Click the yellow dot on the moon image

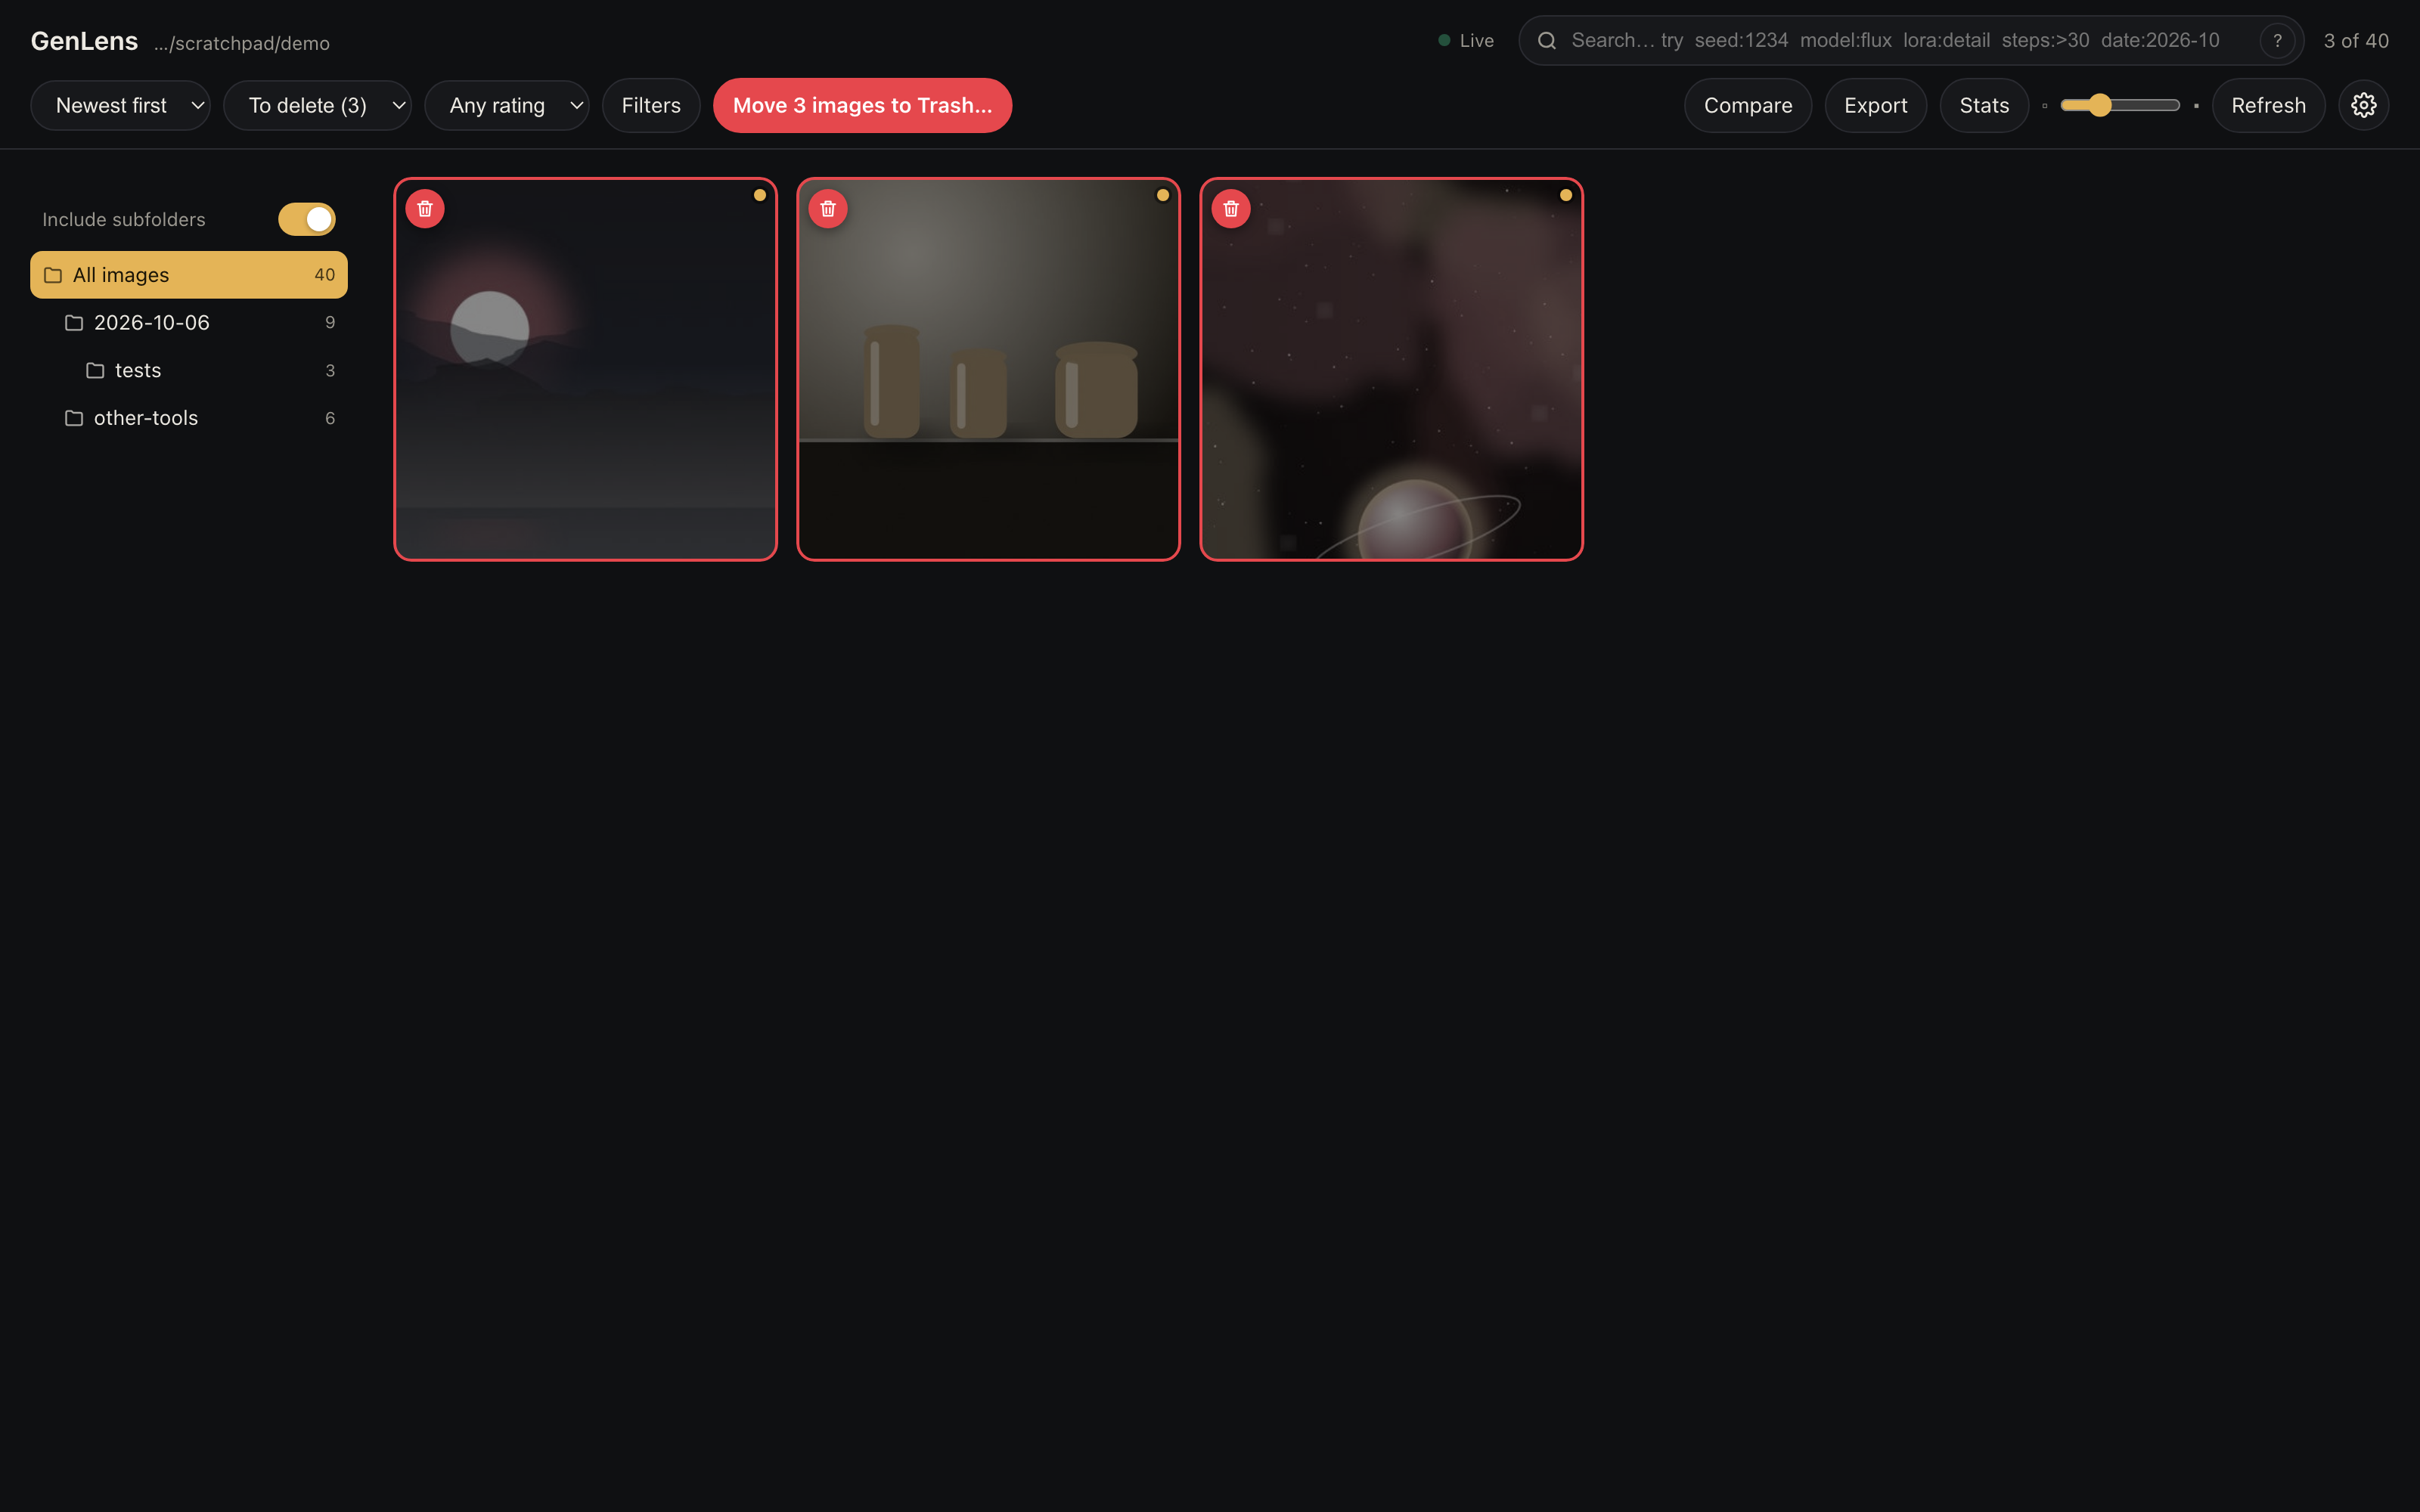[760, 195]
